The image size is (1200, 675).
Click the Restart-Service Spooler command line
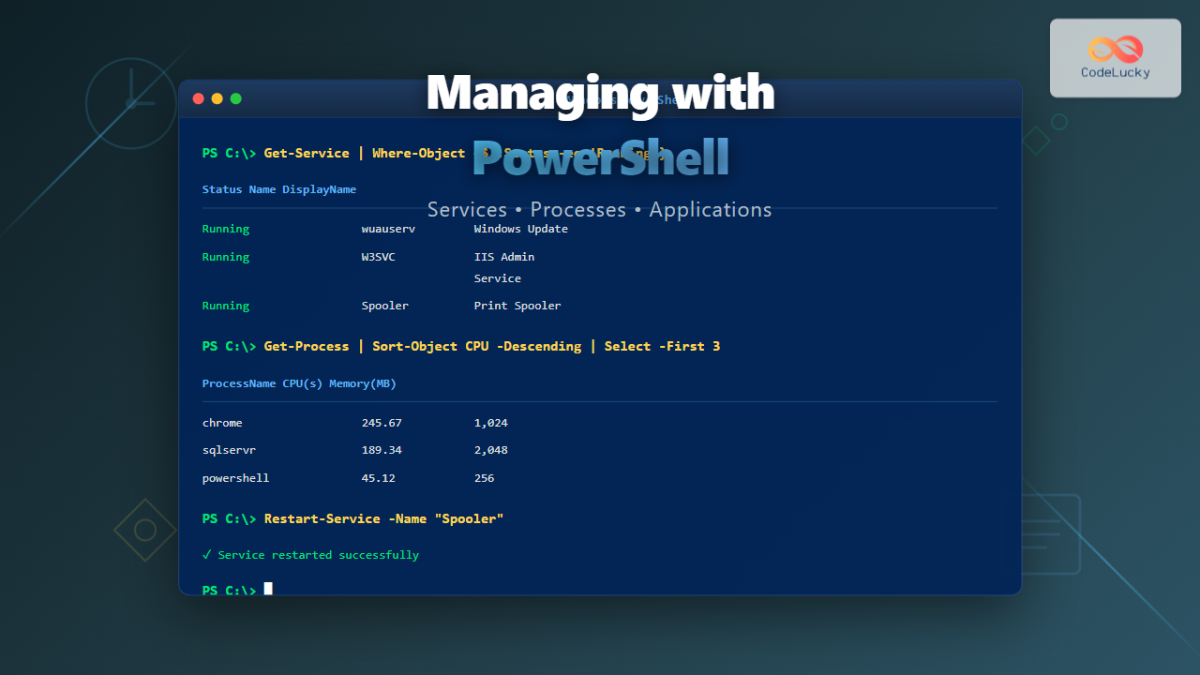point(352,518)
